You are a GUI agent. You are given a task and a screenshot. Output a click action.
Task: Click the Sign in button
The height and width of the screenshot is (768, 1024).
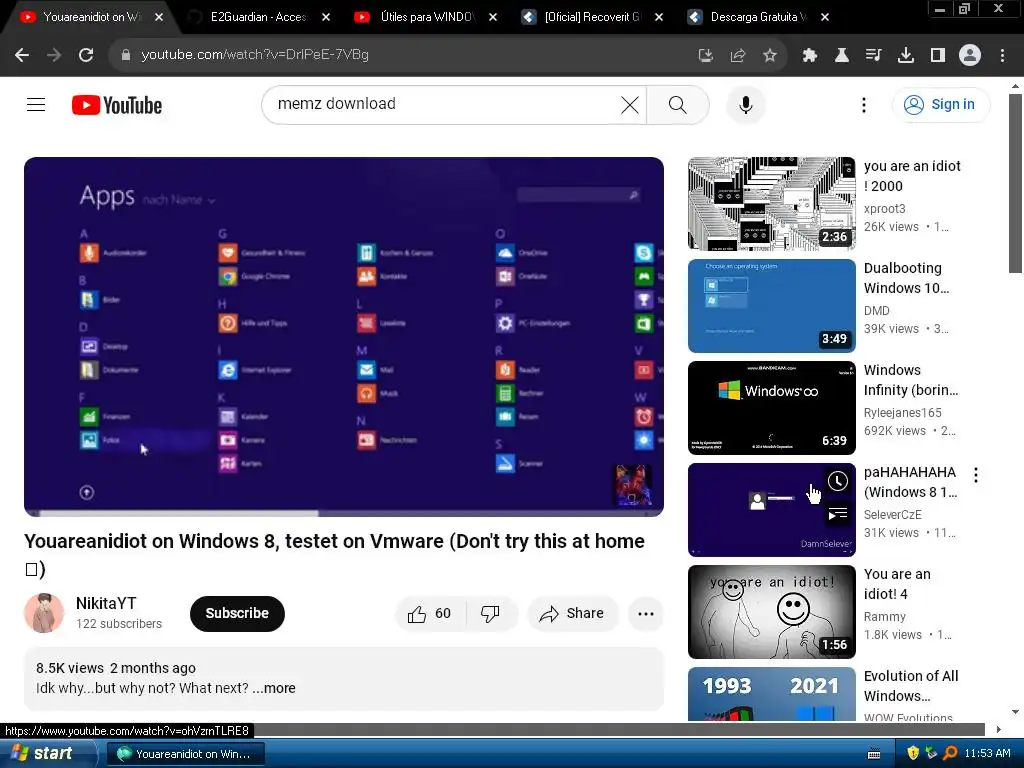pos(940,104)
